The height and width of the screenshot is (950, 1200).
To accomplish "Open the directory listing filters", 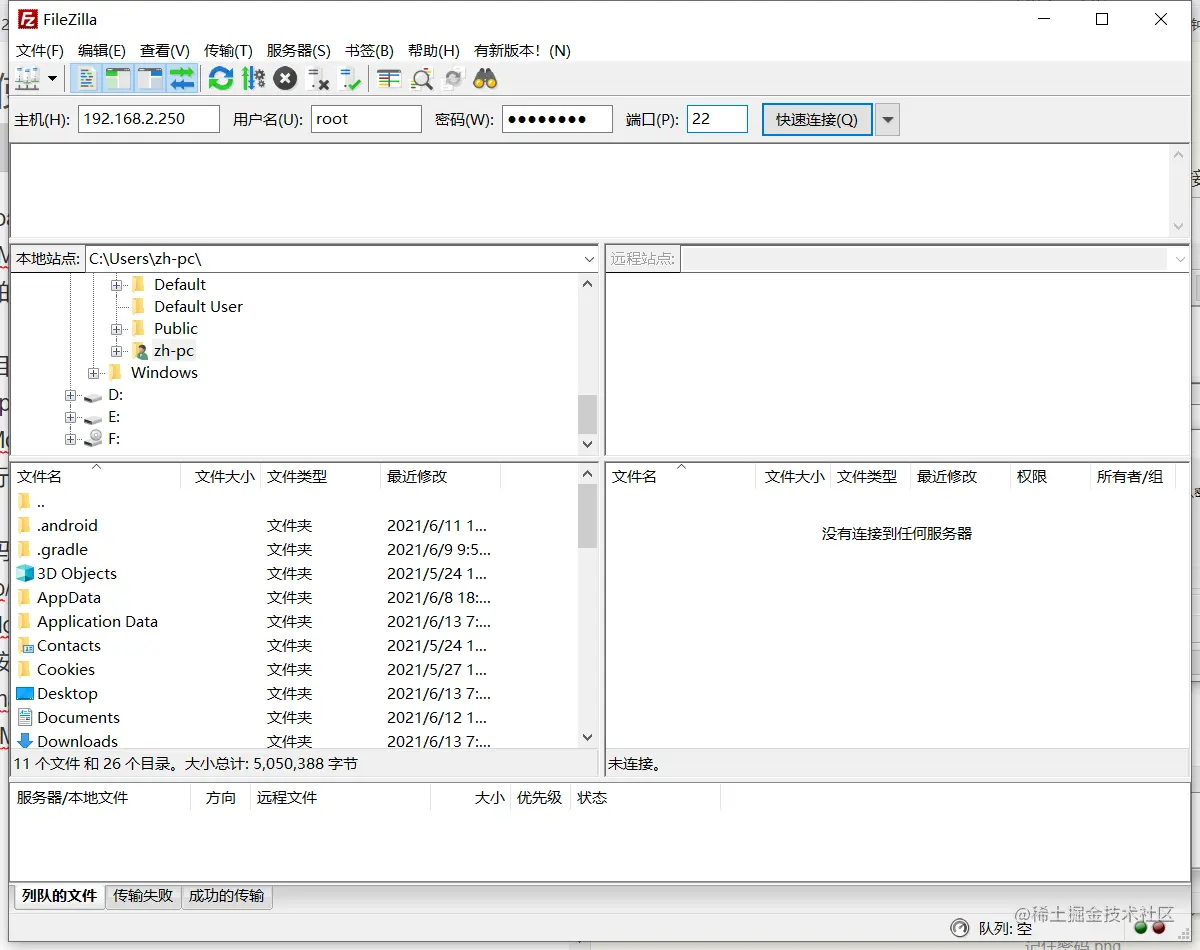I will (x=388, y=78).
